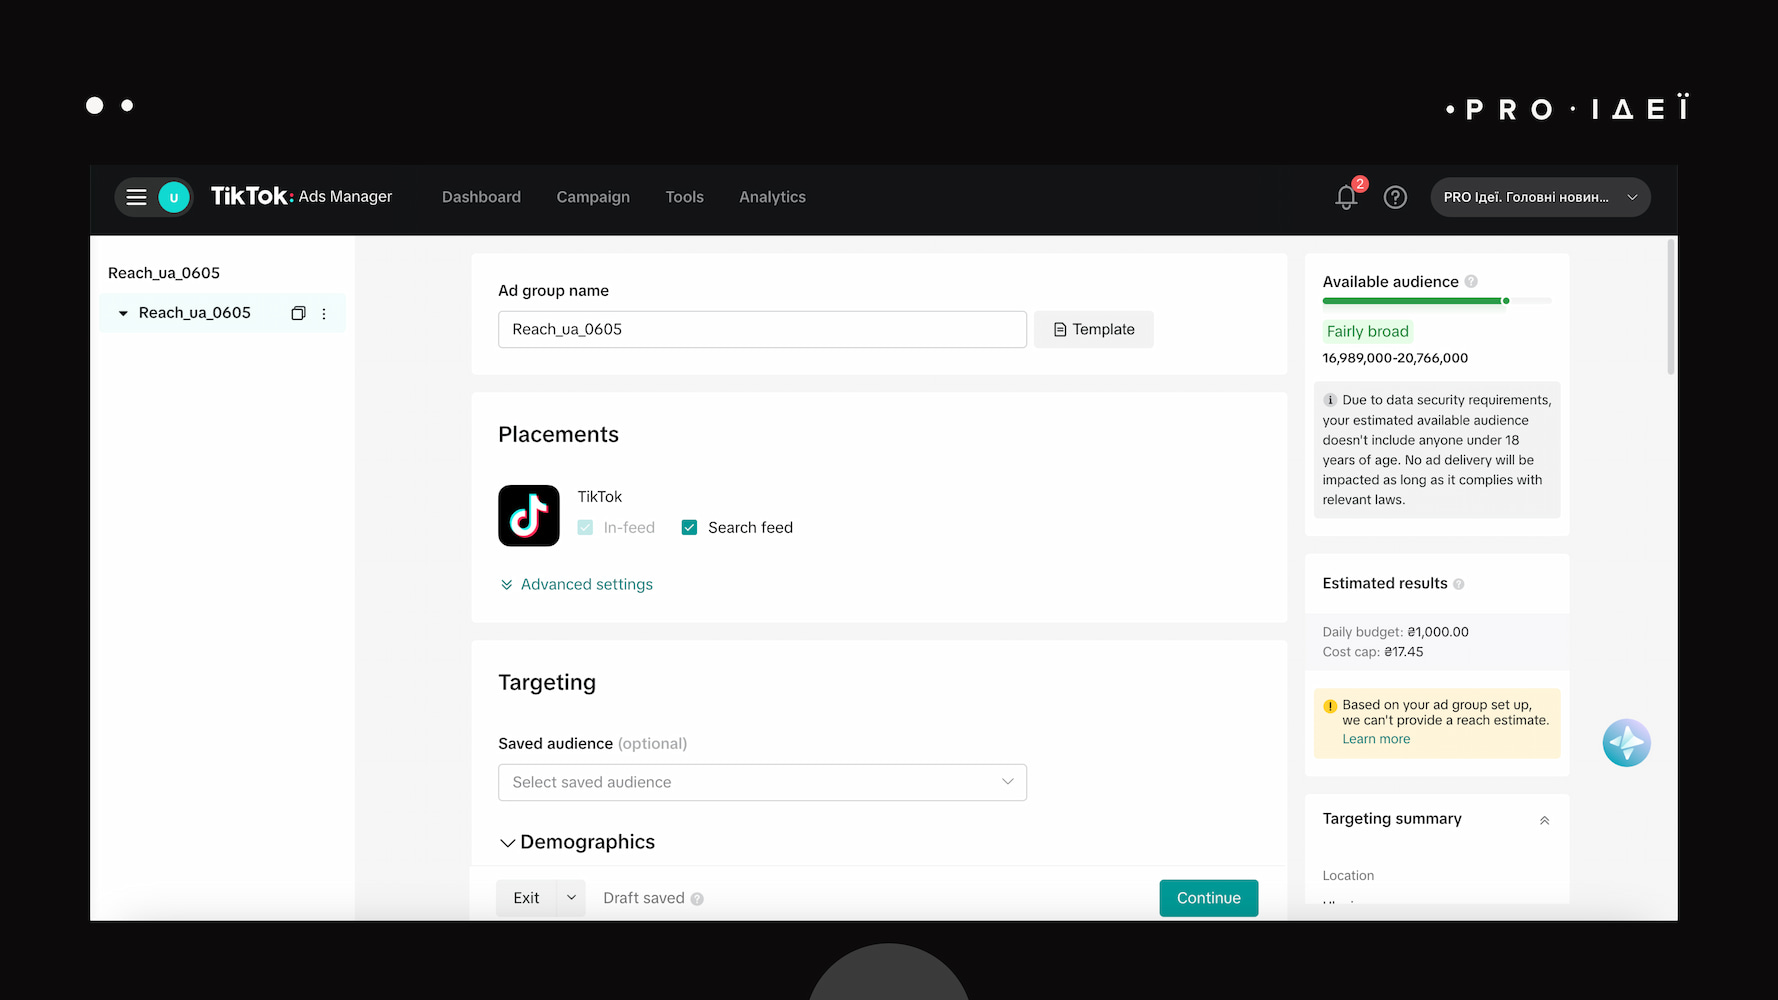Click the Continue button
The height and width of the screenshot is (1000, 1778).
coord(1208,898)
